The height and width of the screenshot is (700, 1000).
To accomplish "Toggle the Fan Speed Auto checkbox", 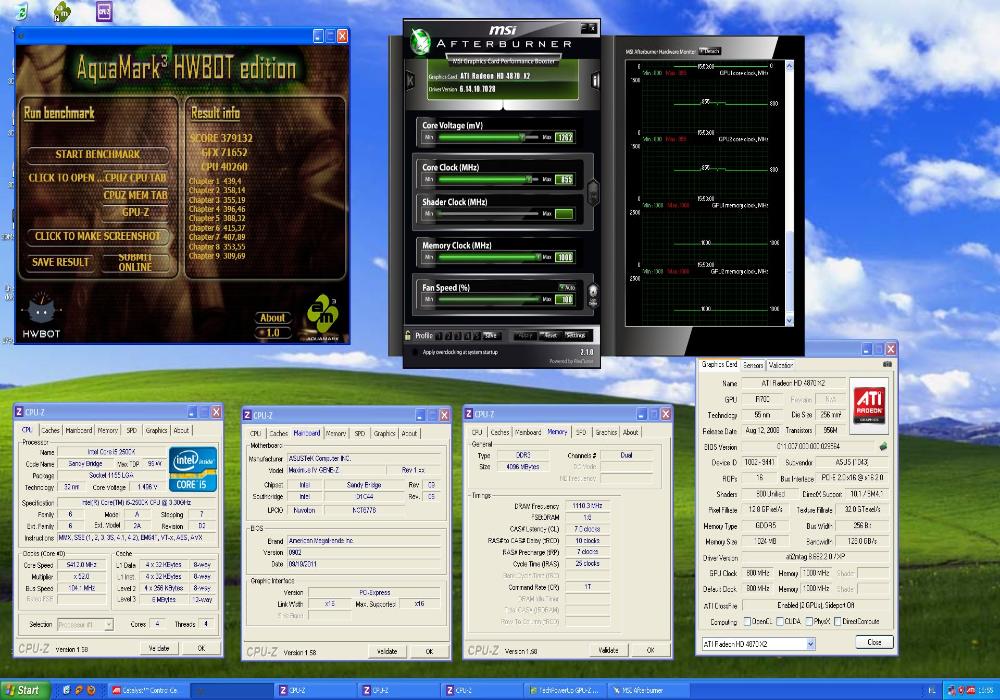I will [562, 287].
